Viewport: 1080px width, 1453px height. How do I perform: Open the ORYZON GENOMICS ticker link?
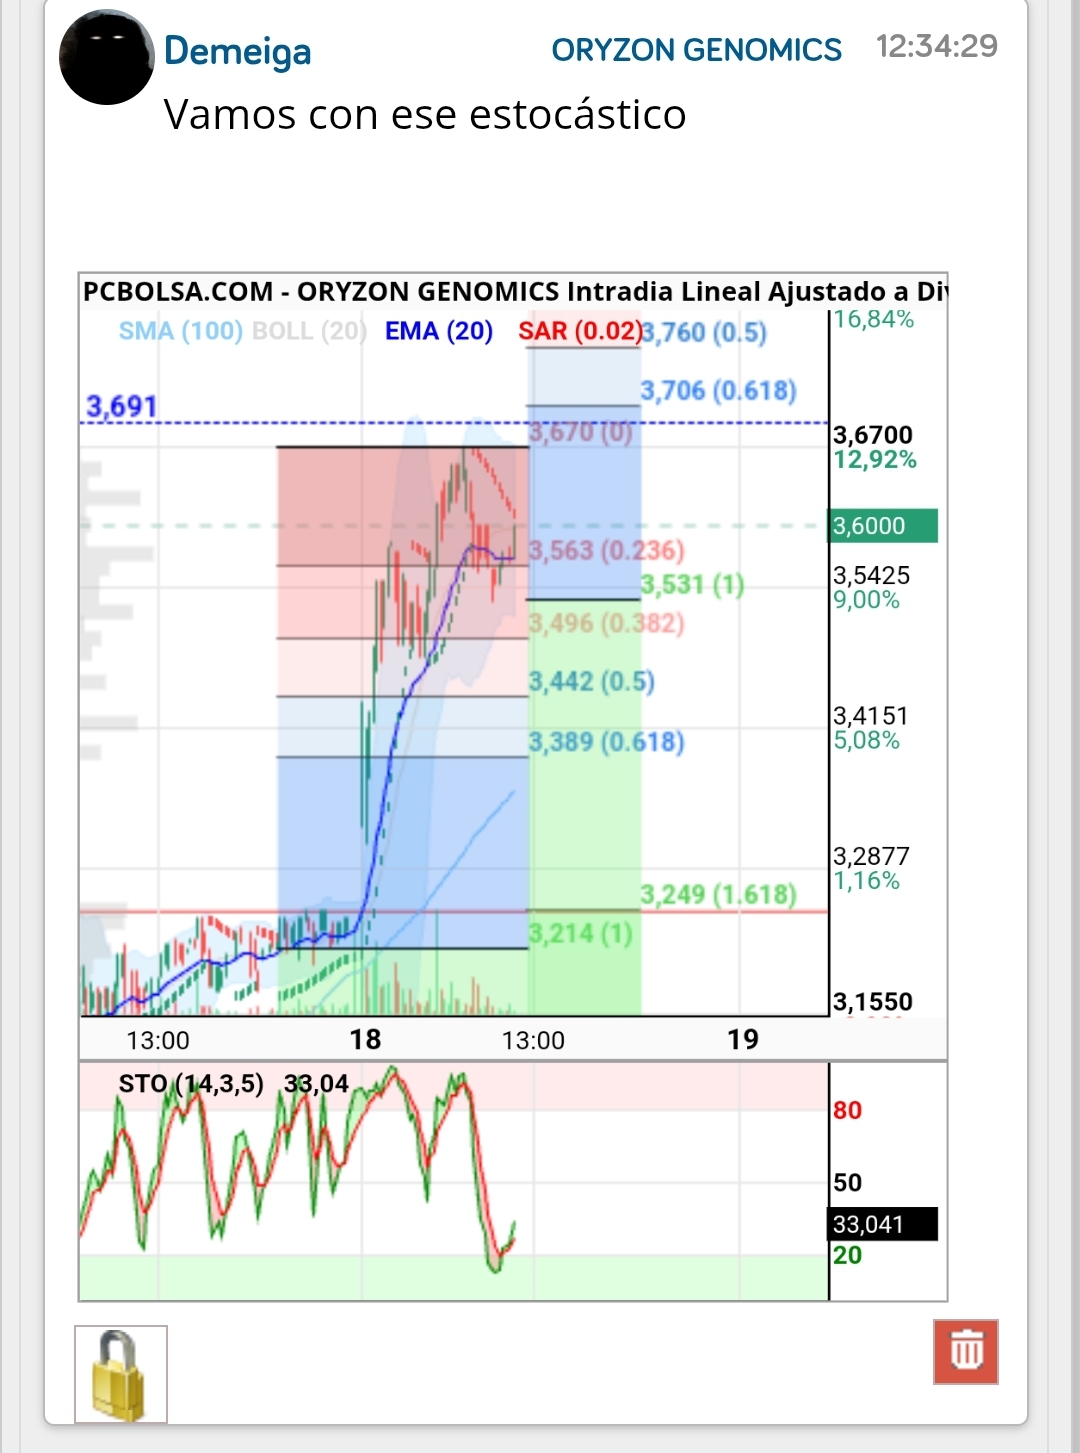pos(696,50)
